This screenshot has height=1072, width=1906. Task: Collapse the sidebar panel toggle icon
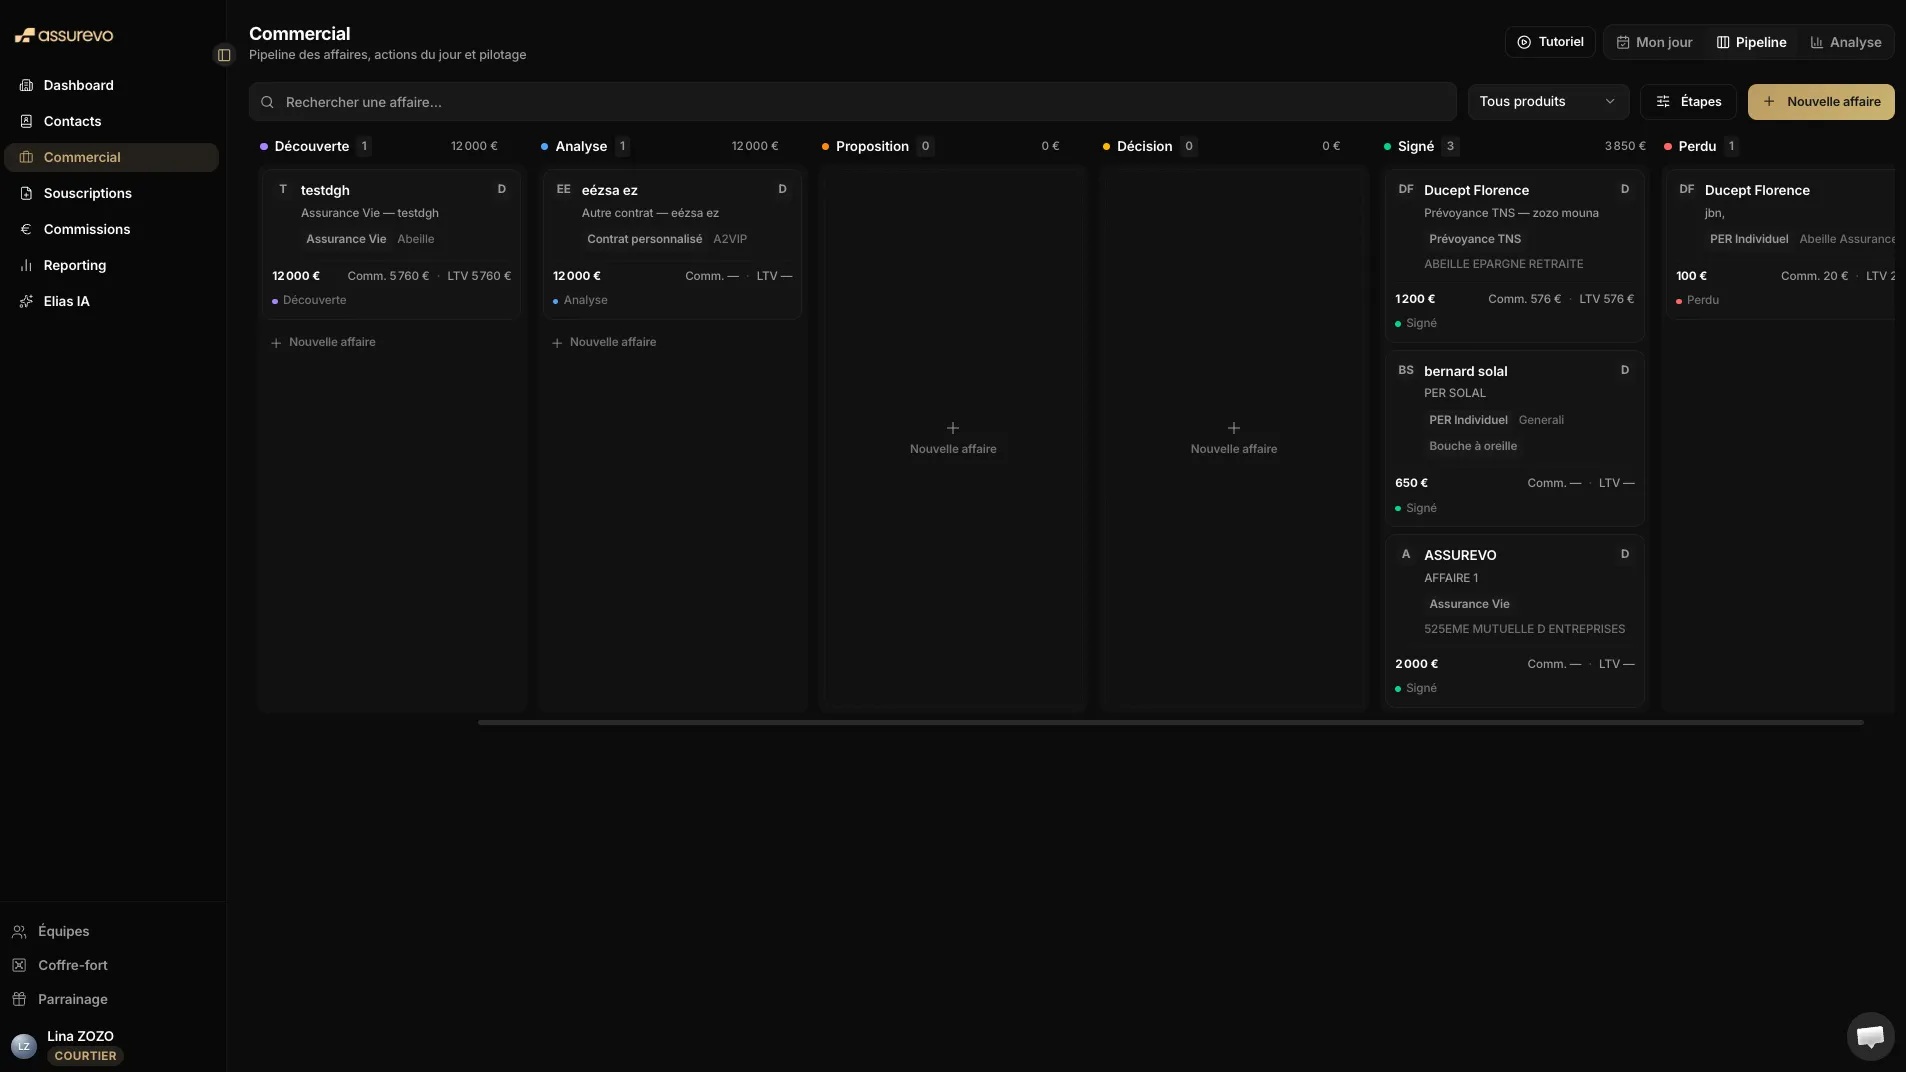click(224, 55)
